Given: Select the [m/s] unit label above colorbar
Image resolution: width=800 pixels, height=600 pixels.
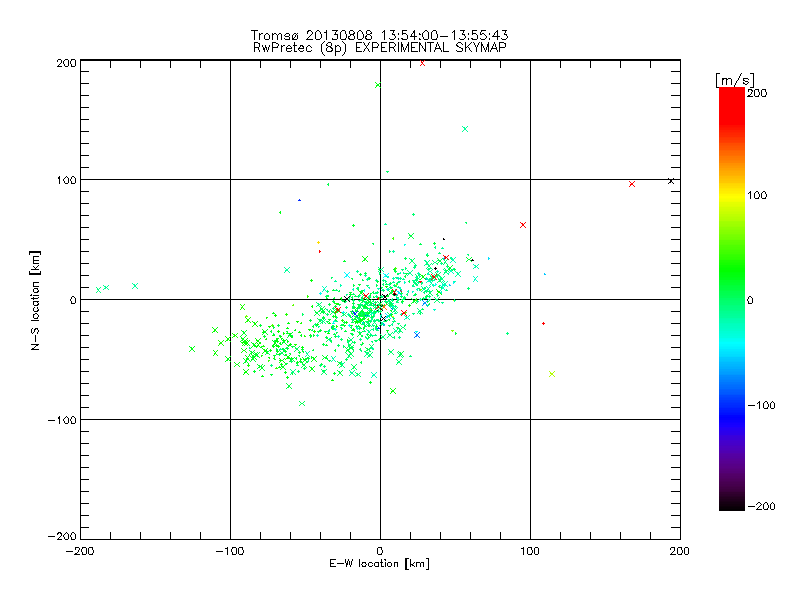Looking at the screenshot, I should pos(733,78).
